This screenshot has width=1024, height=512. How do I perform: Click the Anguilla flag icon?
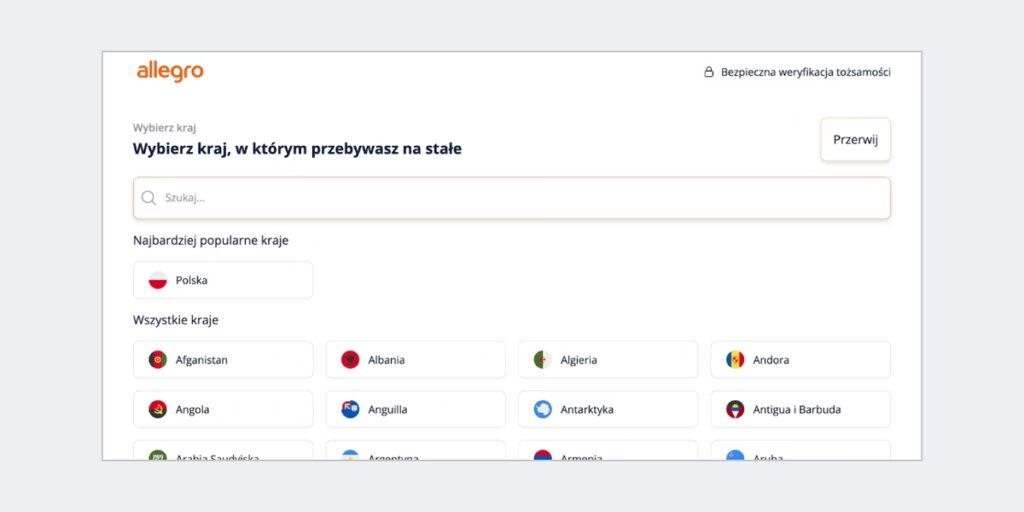[350, 410]
